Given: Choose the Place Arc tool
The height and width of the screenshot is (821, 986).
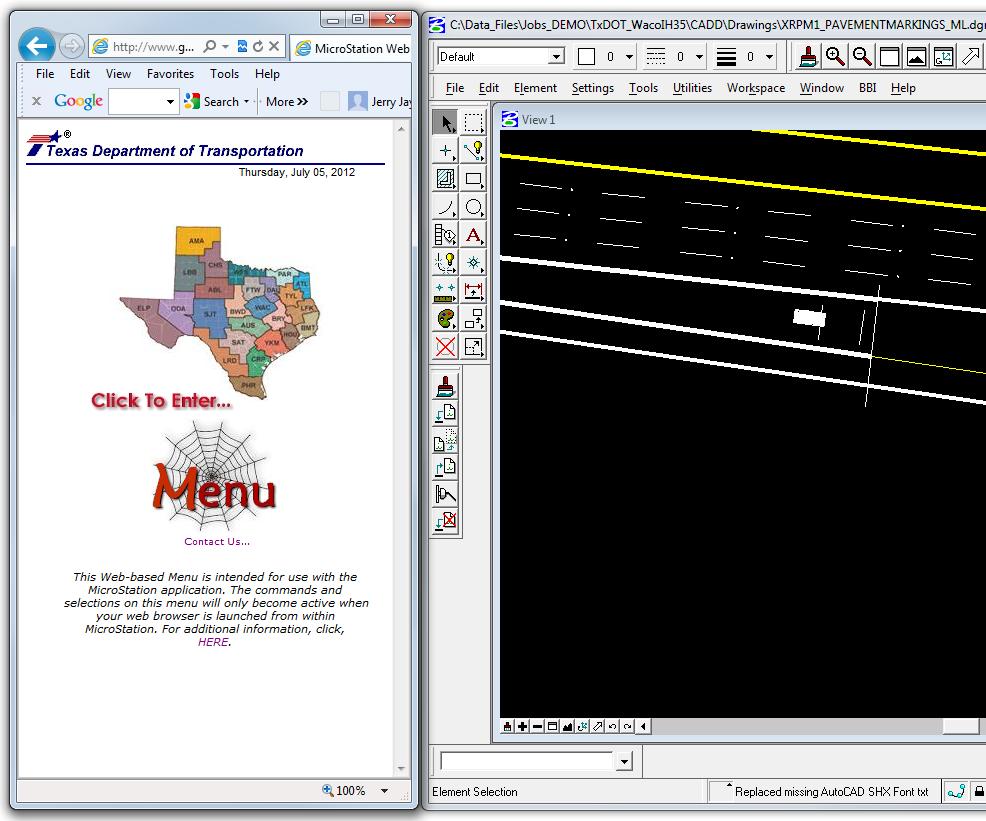Looking at the screenshot, I should [x=445, y=207].
